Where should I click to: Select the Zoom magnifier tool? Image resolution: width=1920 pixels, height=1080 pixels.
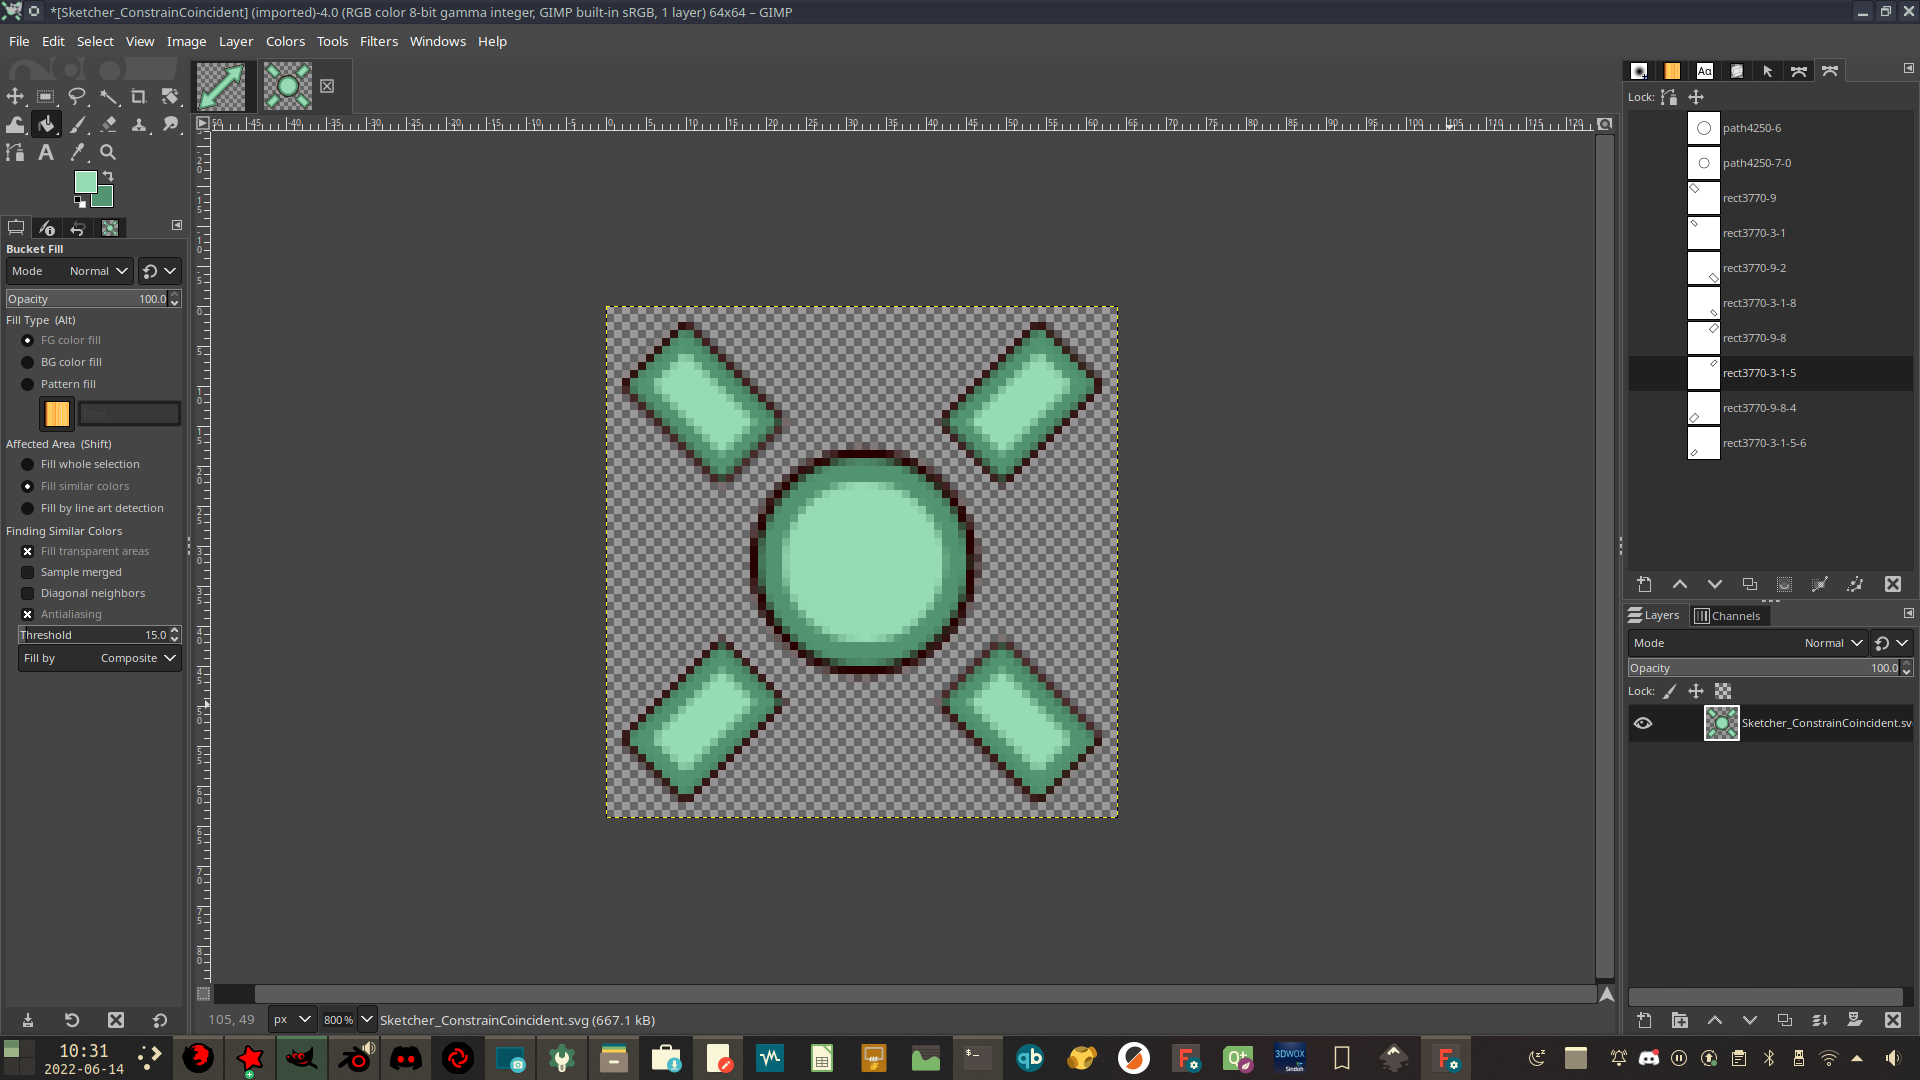(108, 152)
